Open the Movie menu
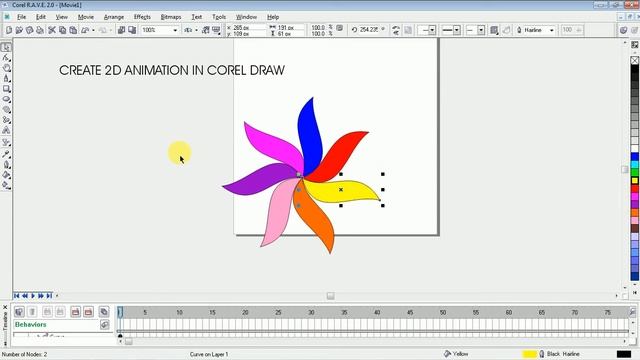This screenshot has width=640, height=360. pyautogui.click(x=86, y=17)
